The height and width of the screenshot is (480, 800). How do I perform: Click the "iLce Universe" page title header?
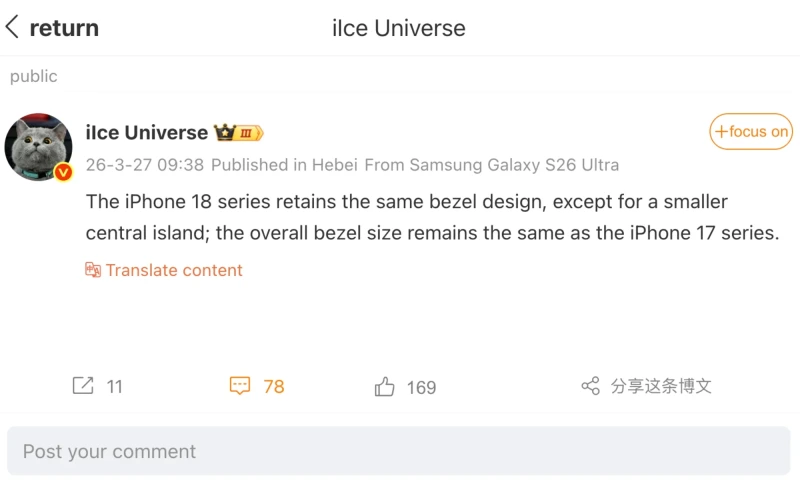[399, 28]
